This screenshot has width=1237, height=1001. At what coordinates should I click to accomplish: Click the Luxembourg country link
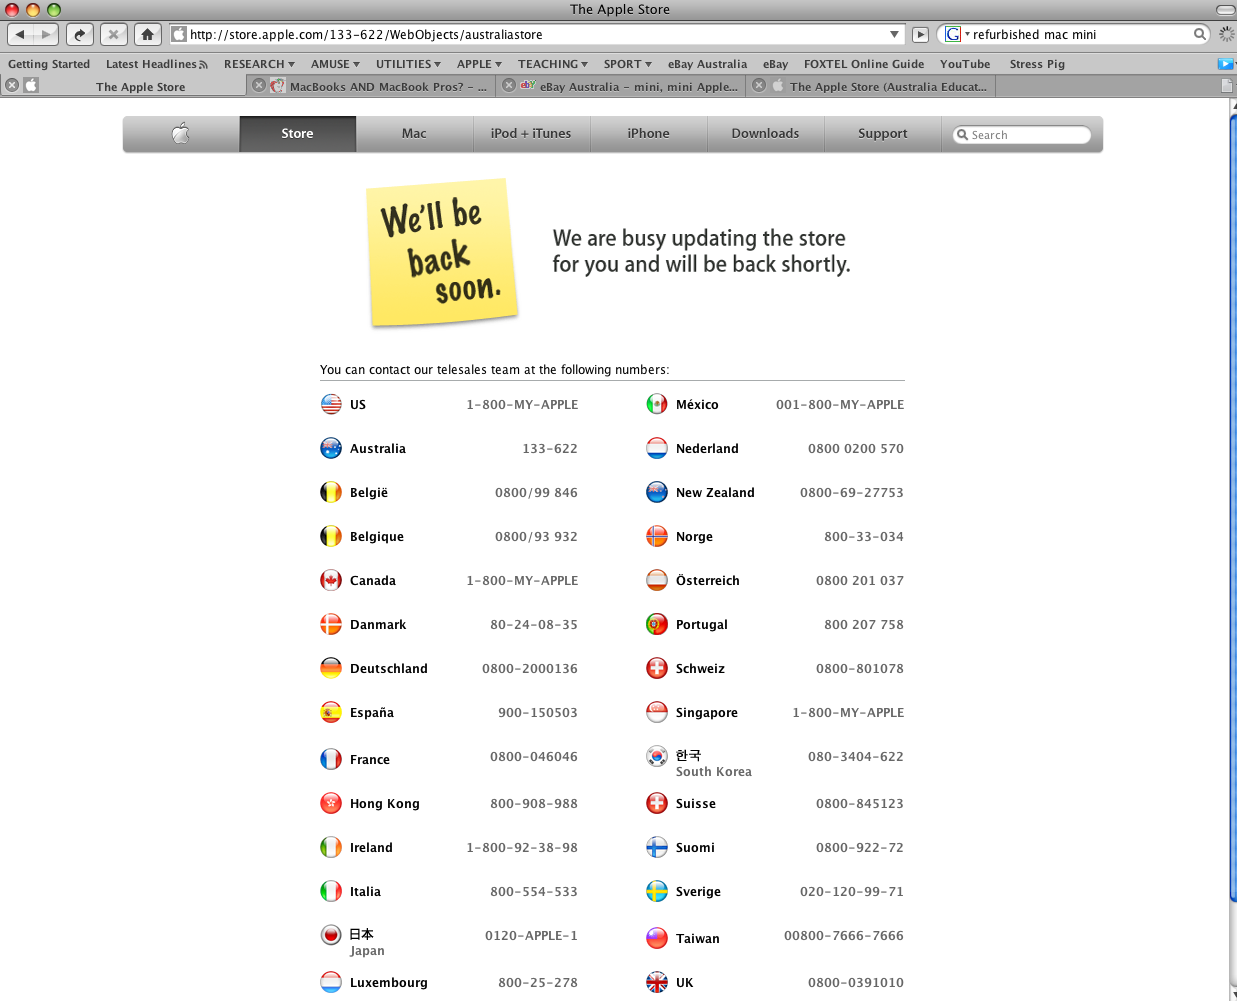pos(389,983)
